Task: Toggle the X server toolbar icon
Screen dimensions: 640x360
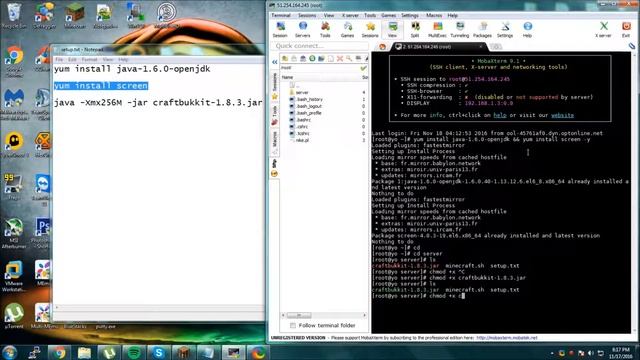Action: (x=603, y=29)
